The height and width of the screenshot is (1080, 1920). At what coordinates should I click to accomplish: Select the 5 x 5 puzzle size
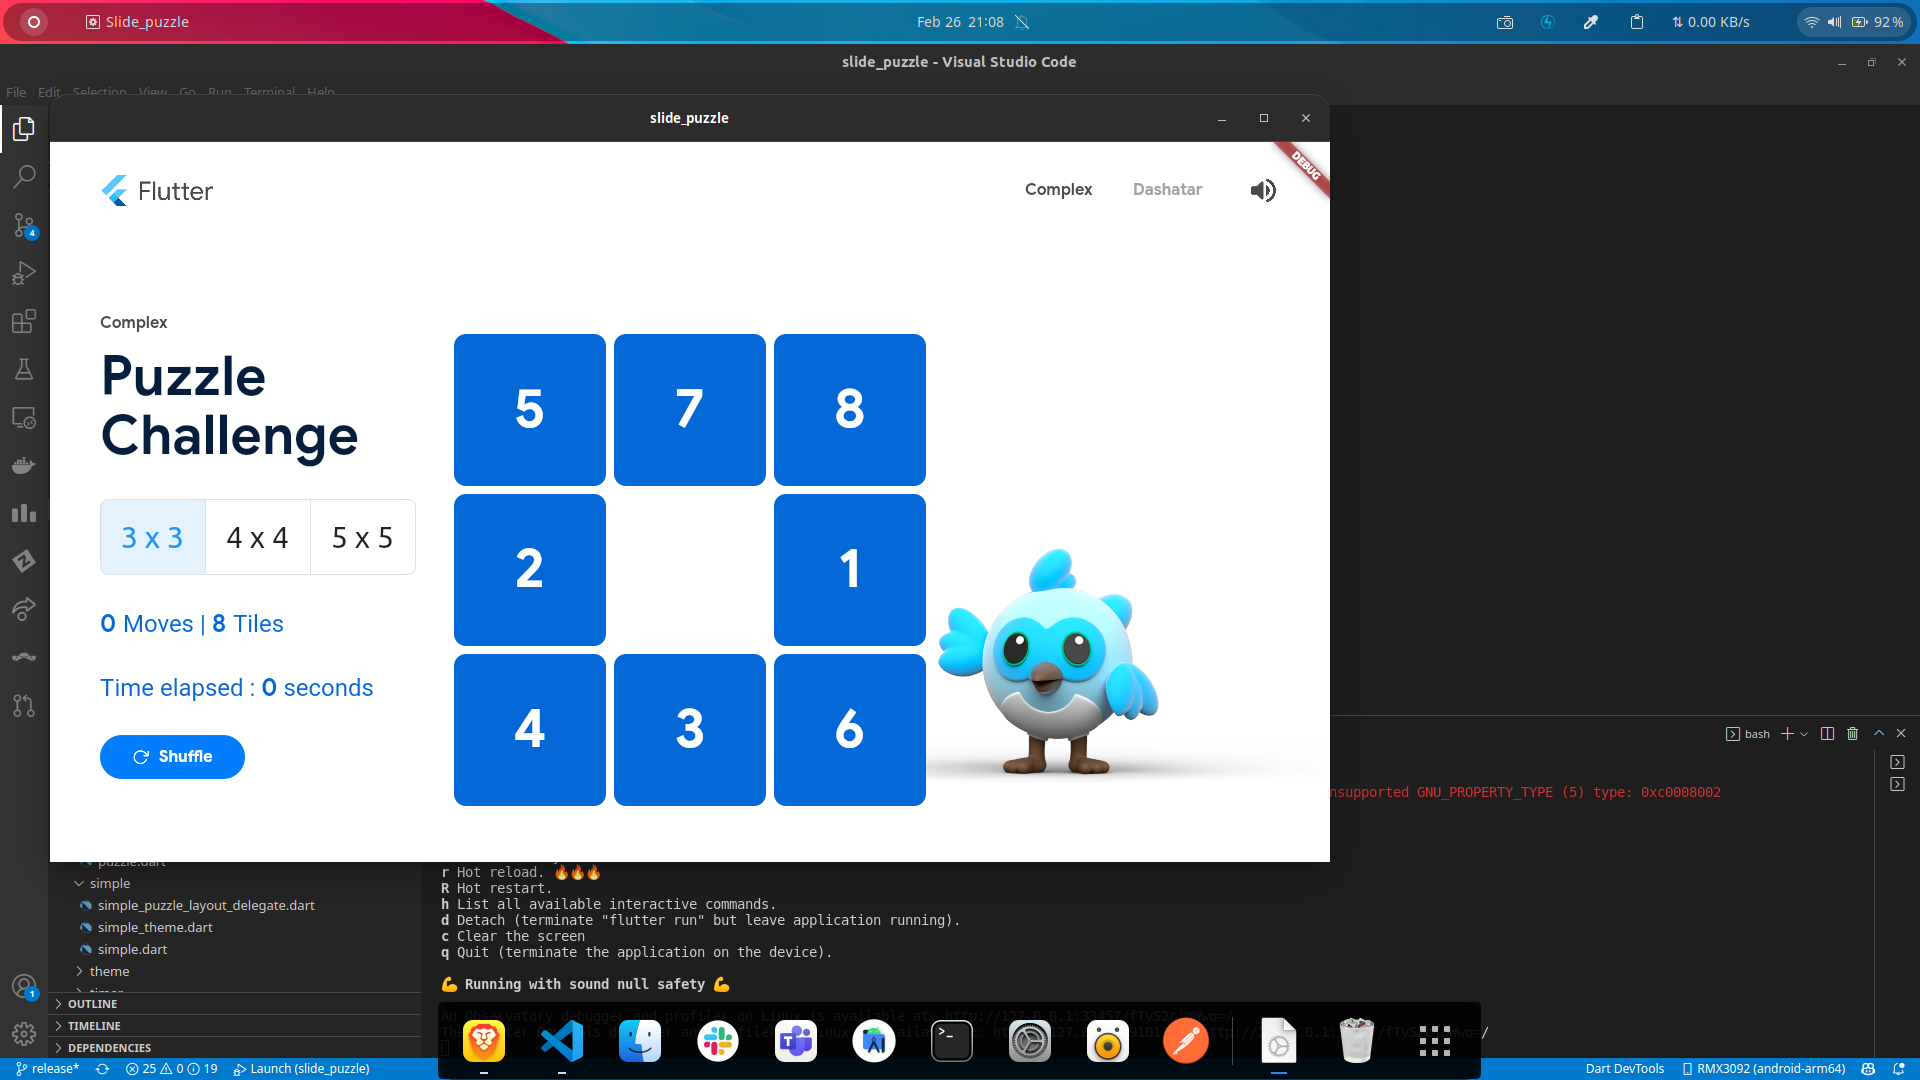tap(362, 538)
